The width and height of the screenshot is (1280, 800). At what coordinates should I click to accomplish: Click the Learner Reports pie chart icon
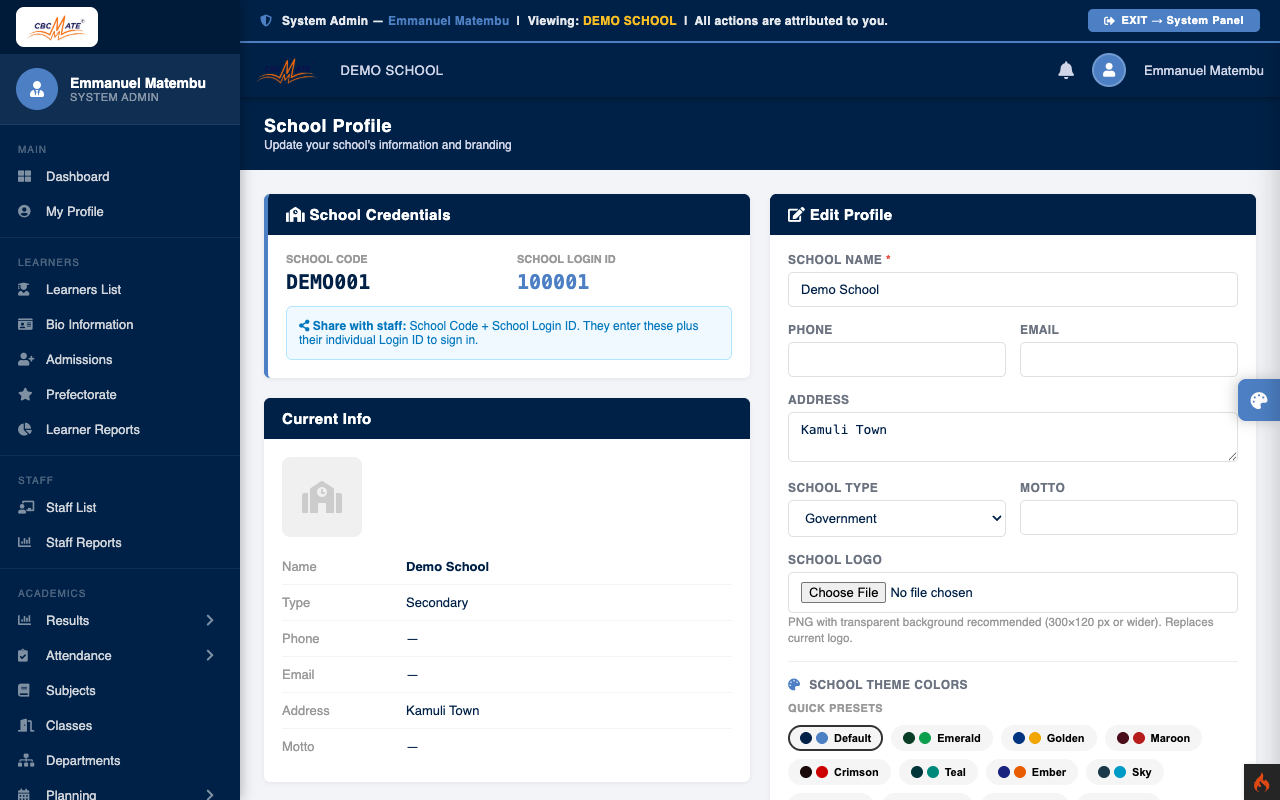(x=25, y=429)
